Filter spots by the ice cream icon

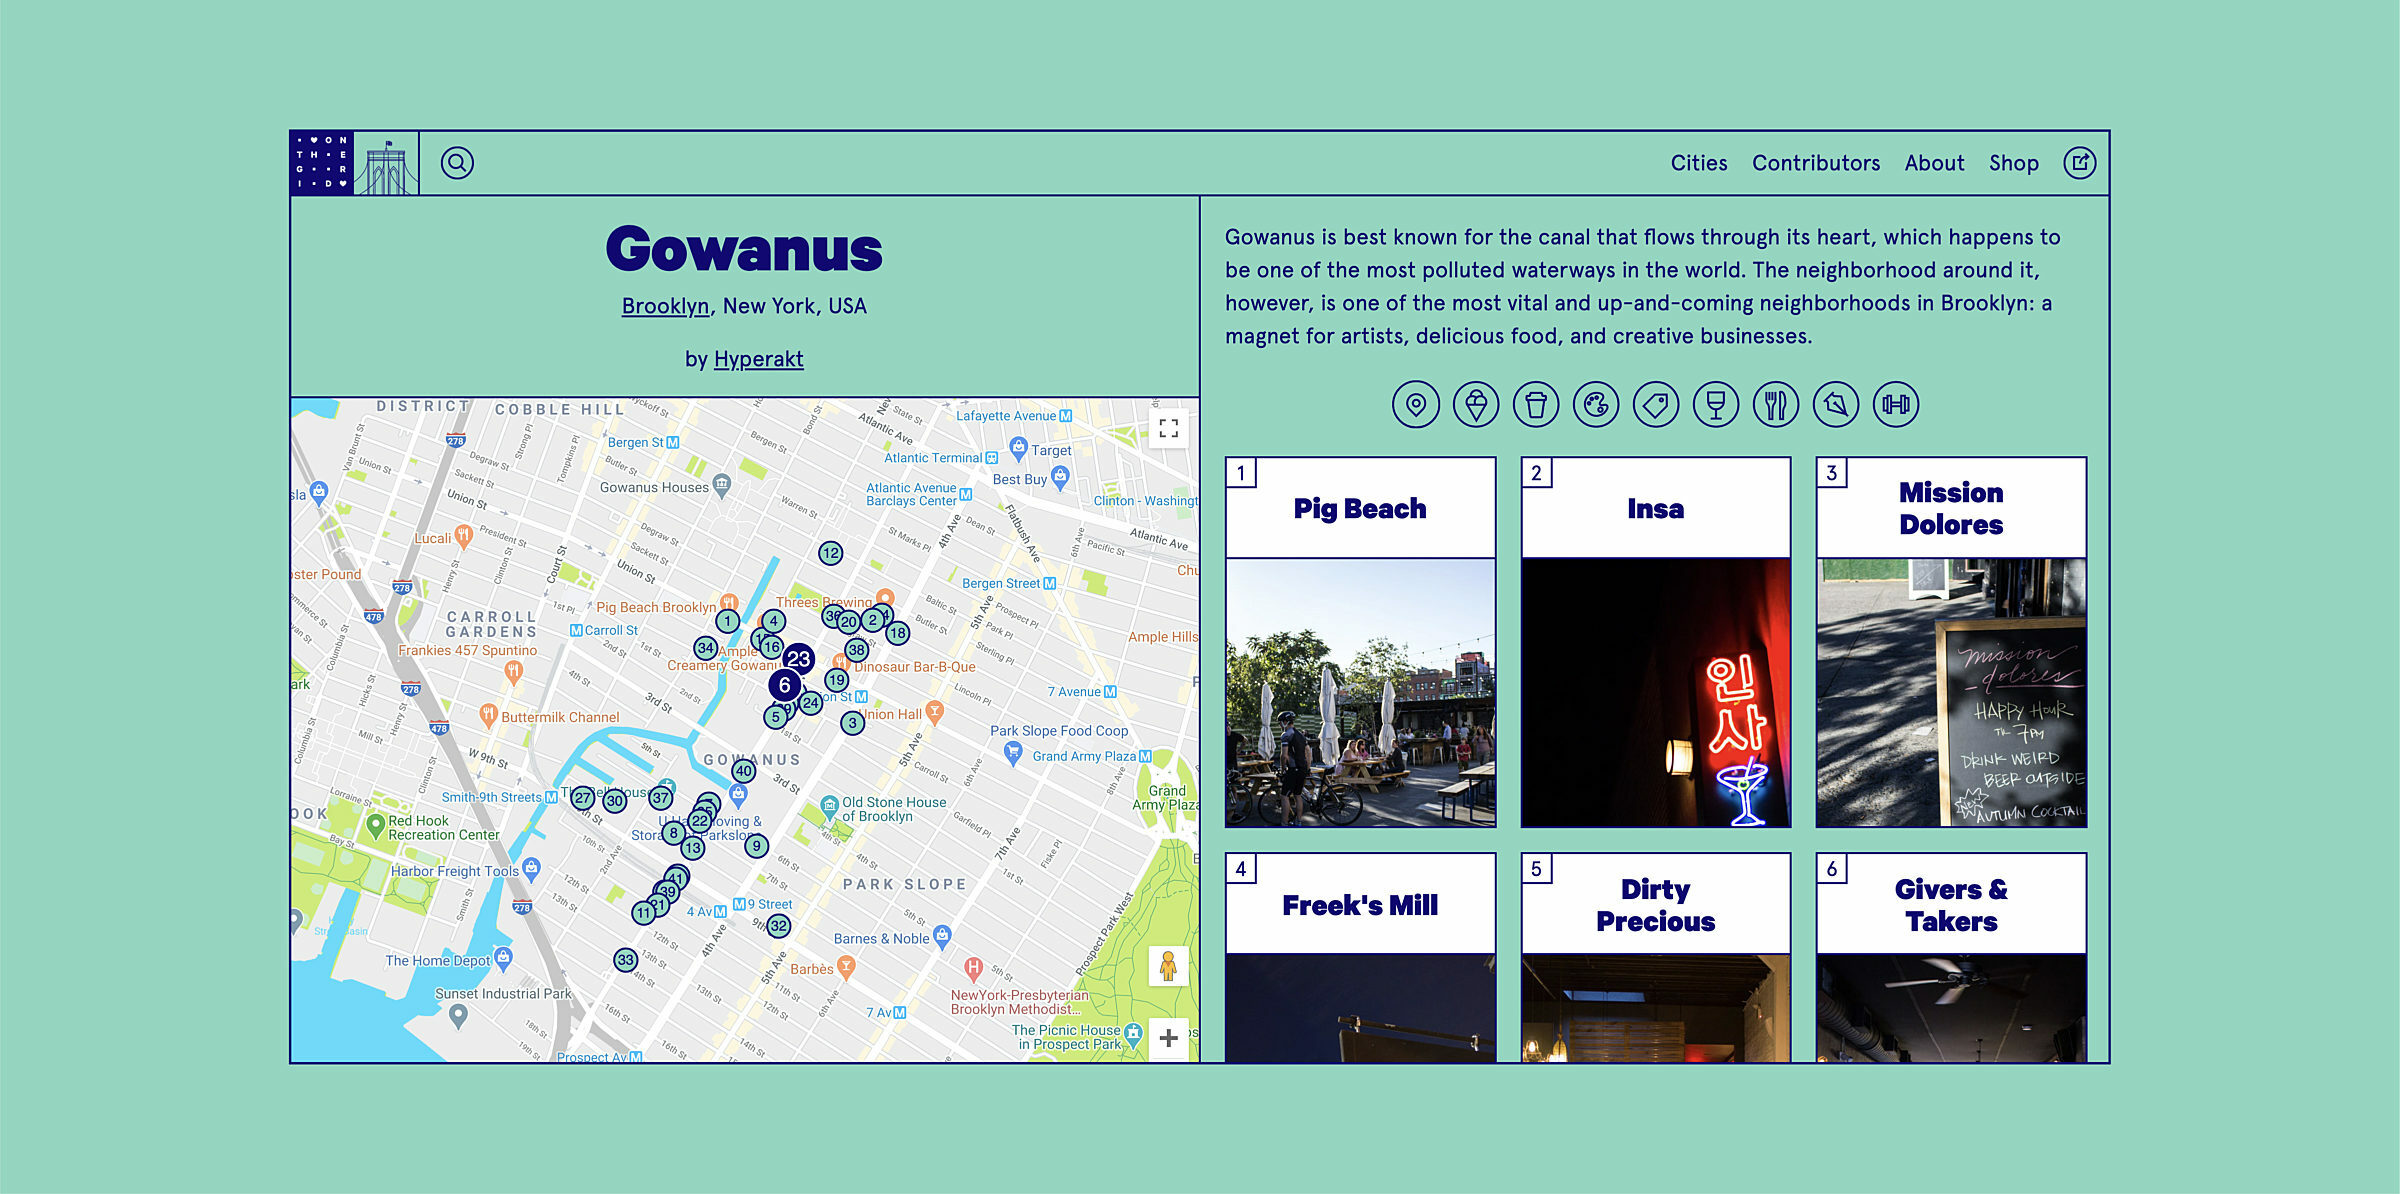coord(1476,404)
